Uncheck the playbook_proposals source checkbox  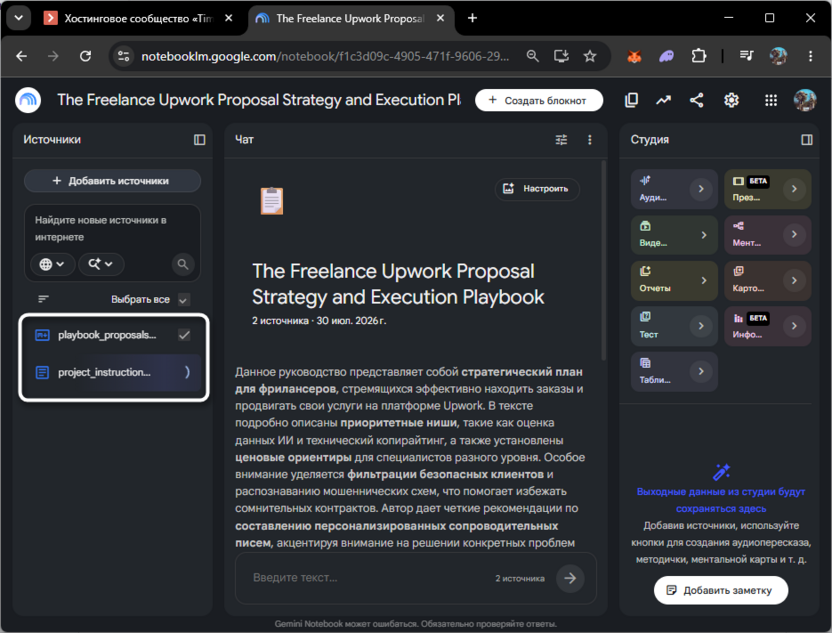pyautogui.click(x=184, y=335)
